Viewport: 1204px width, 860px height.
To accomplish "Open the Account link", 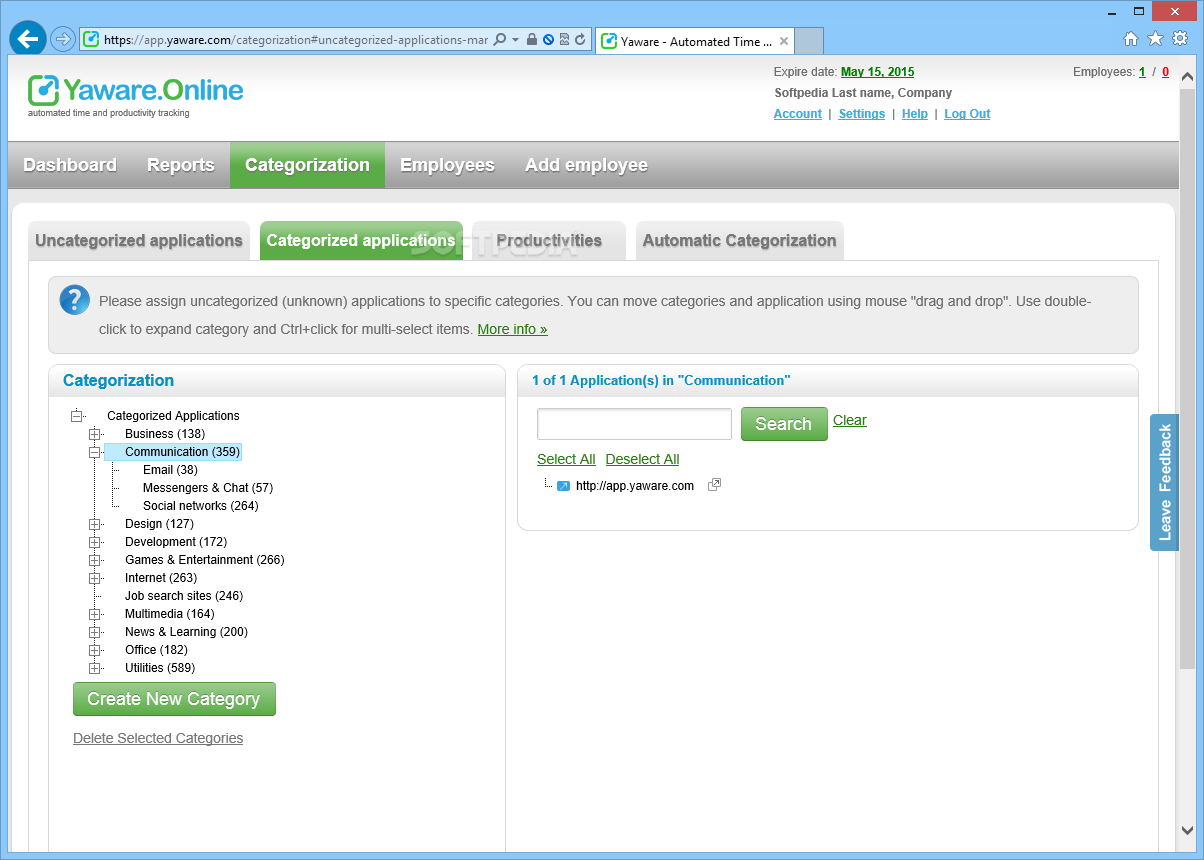I will coord(798,114).
